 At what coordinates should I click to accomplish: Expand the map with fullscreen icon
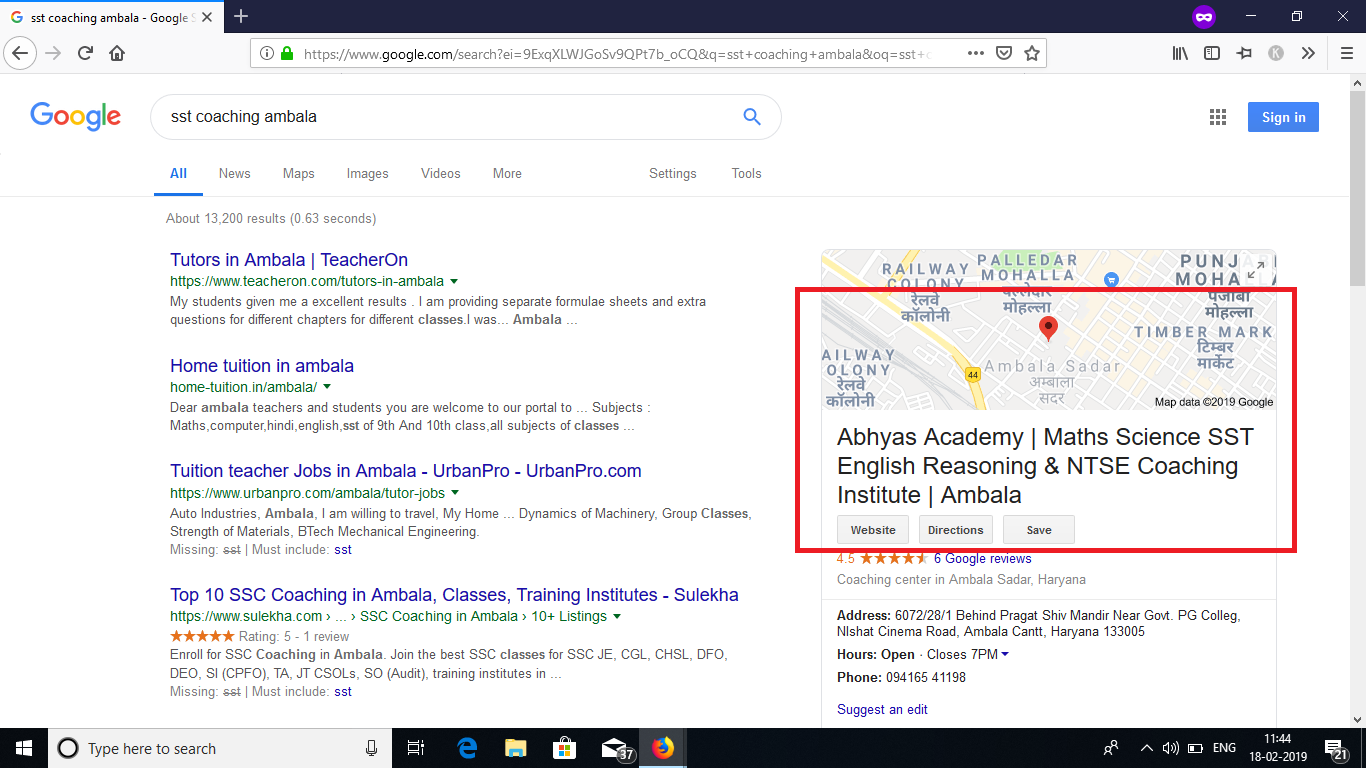(1256, 268)
